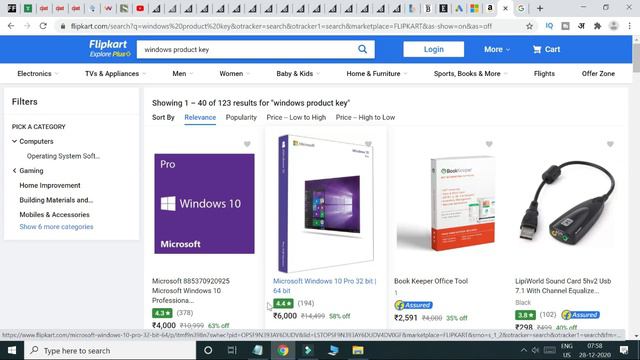Sort by Relevance
640x360 pixels.
pyautogui.click(x=200, y=118)
